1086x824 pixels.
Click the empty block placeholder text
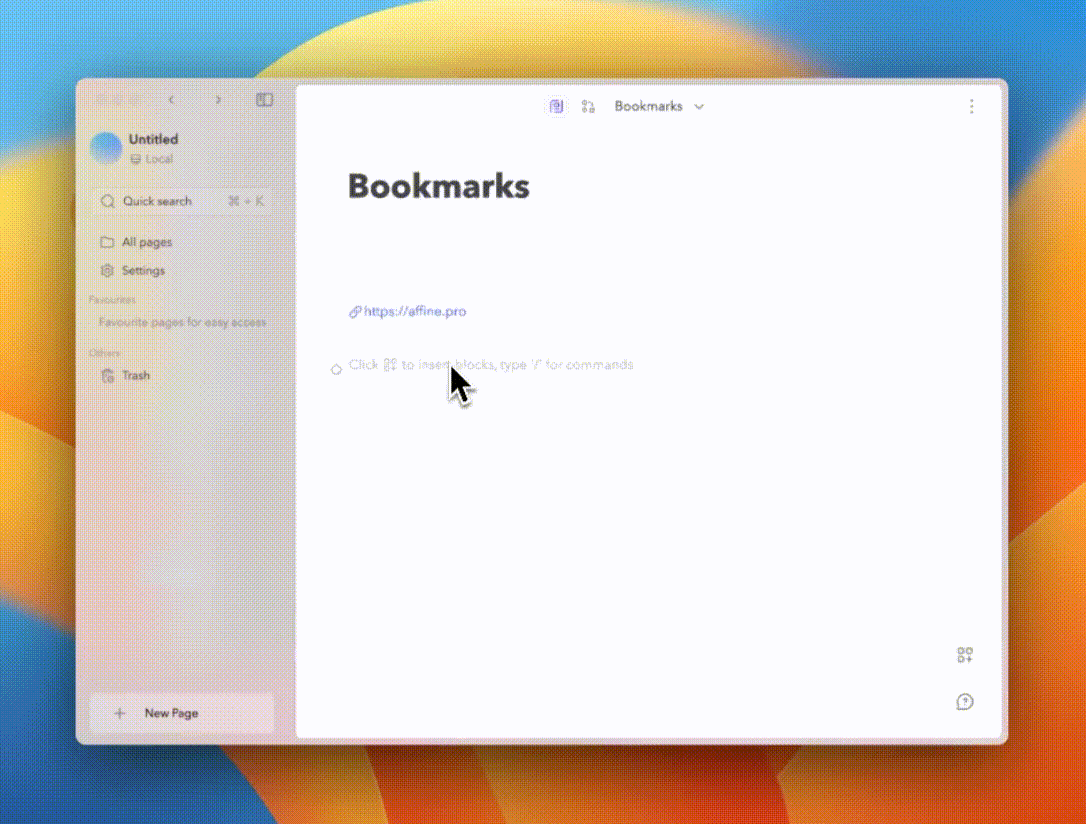click(491, 365)
